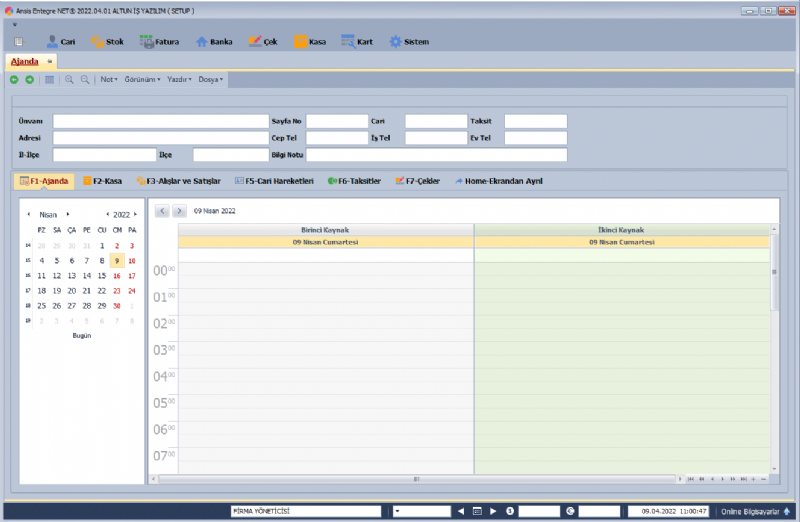
Task: Click the Online Bilgisayarlar up arrow icon
Action: pos(787,511)
